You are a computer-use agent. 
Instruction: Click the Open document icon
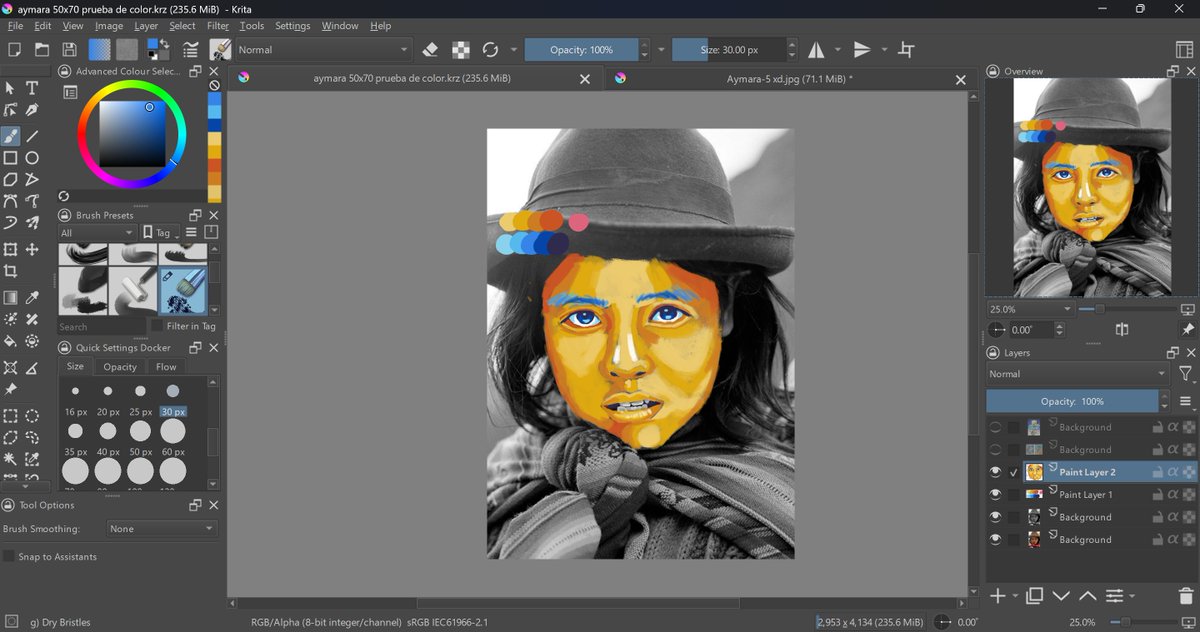pyautogui.click(x=42, y=49)
